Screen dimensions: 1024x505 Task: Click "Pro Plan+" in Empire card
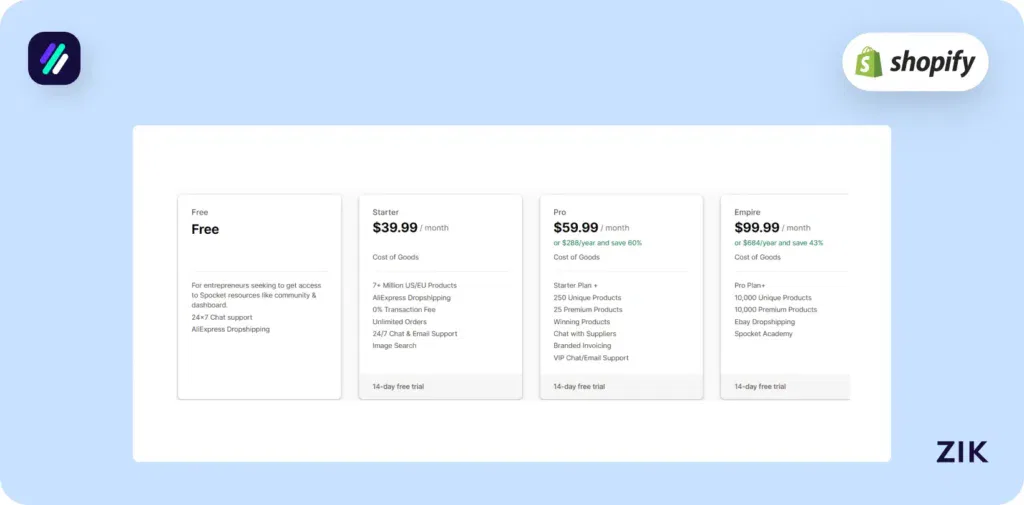tap(750, 285)
